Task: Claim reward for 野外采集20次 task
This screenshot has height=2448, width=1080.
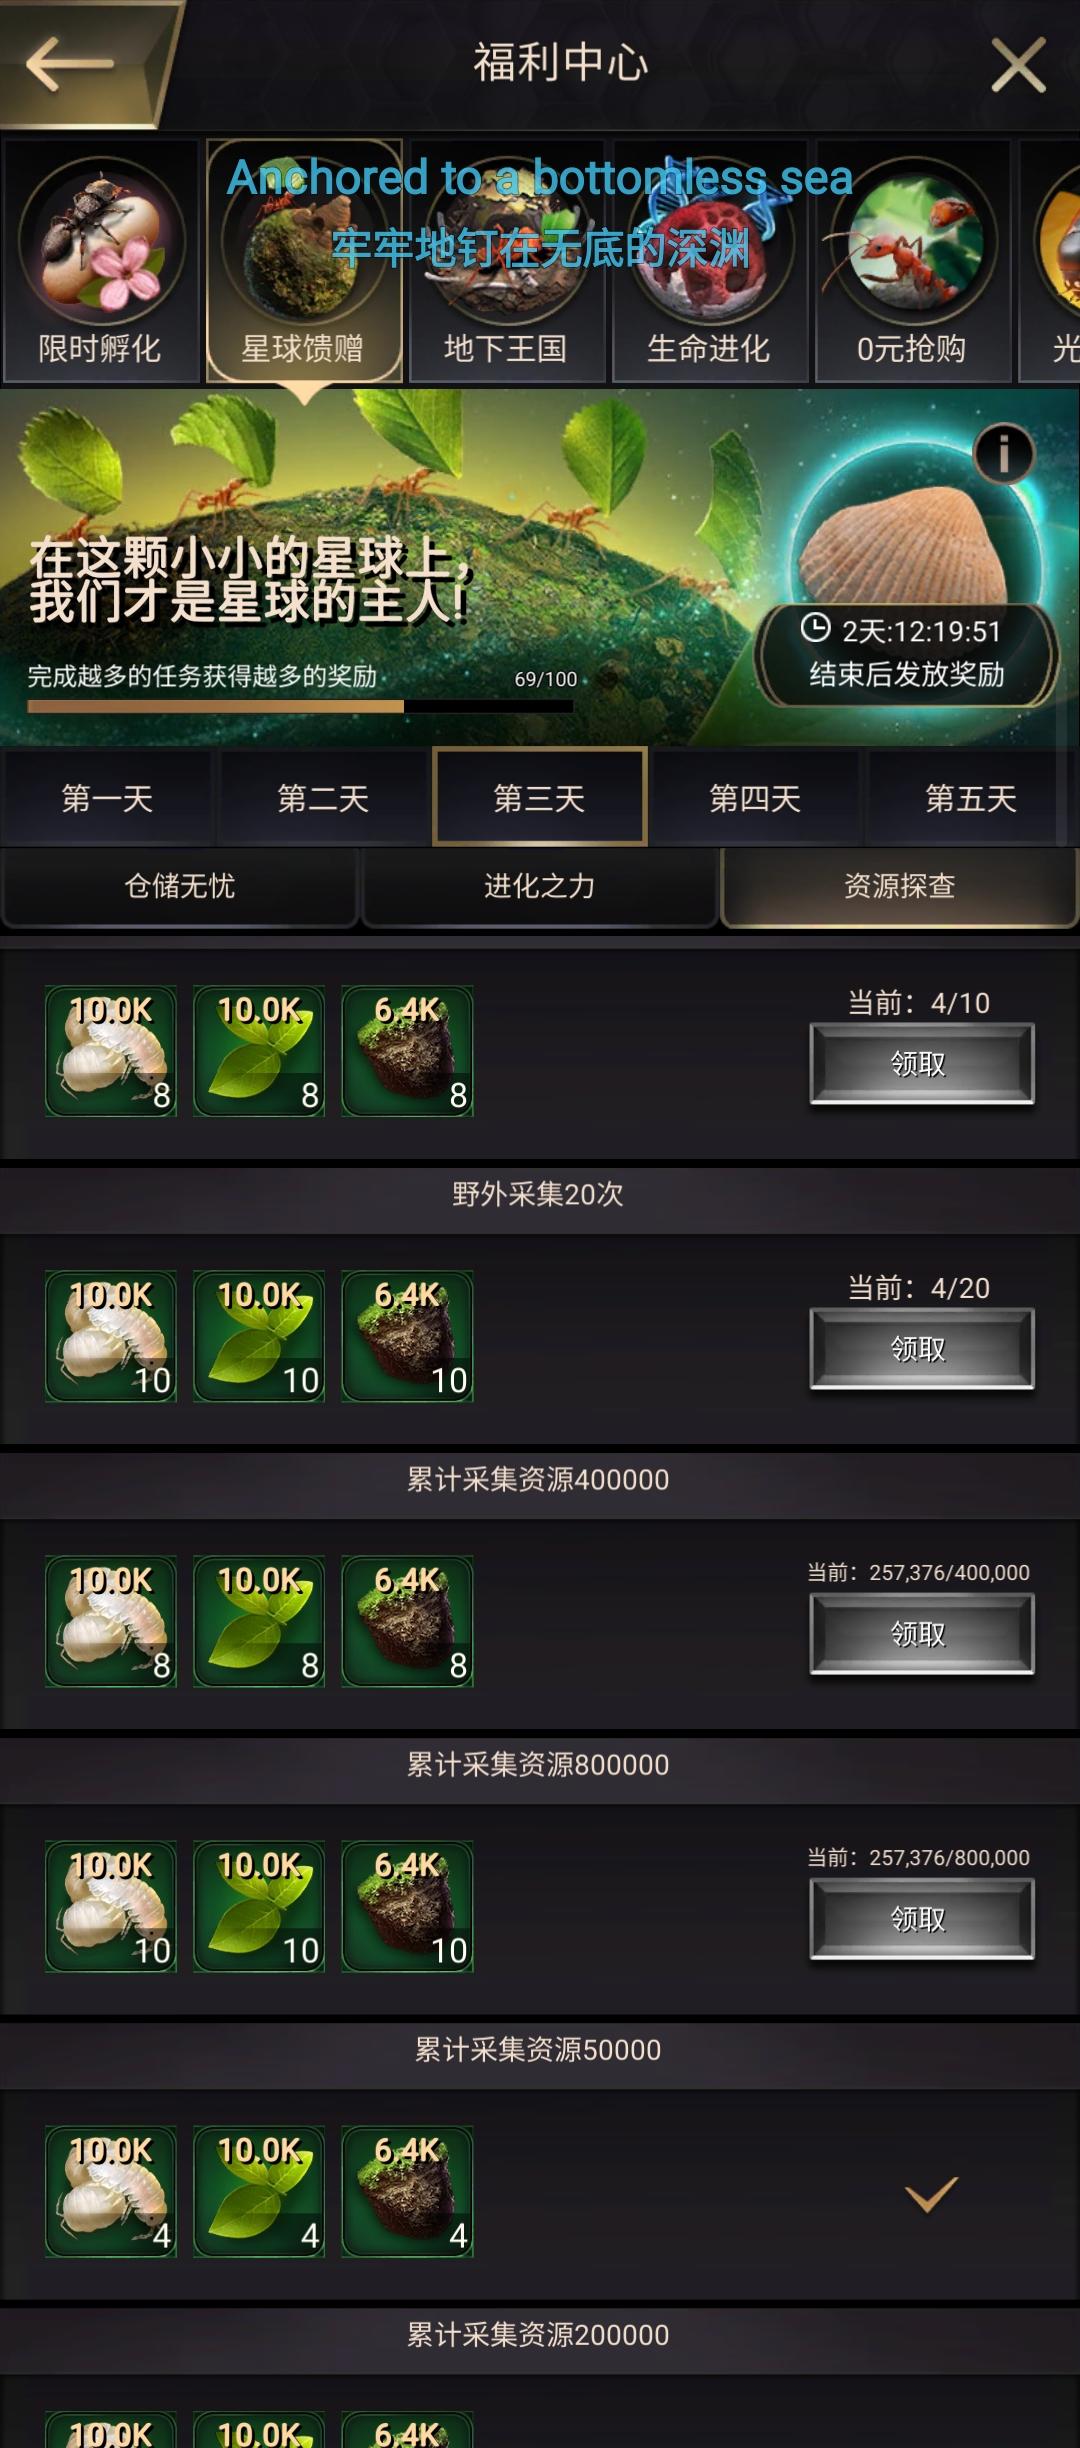Action: (x=921, y=1349)
